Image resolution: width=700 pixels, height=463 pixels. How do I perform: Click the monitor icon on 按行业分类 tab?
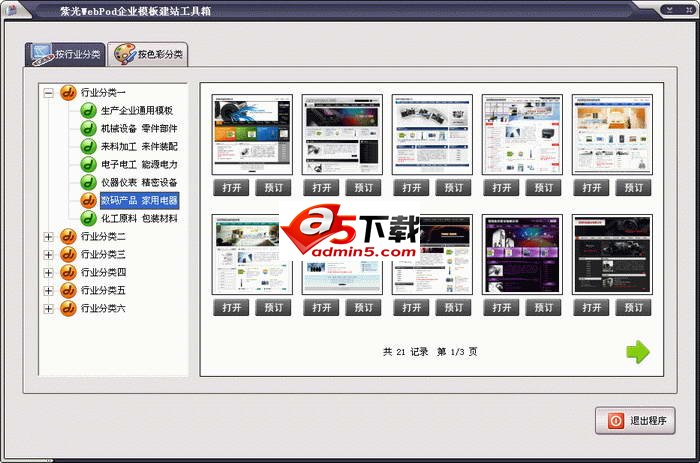[42, 54]
